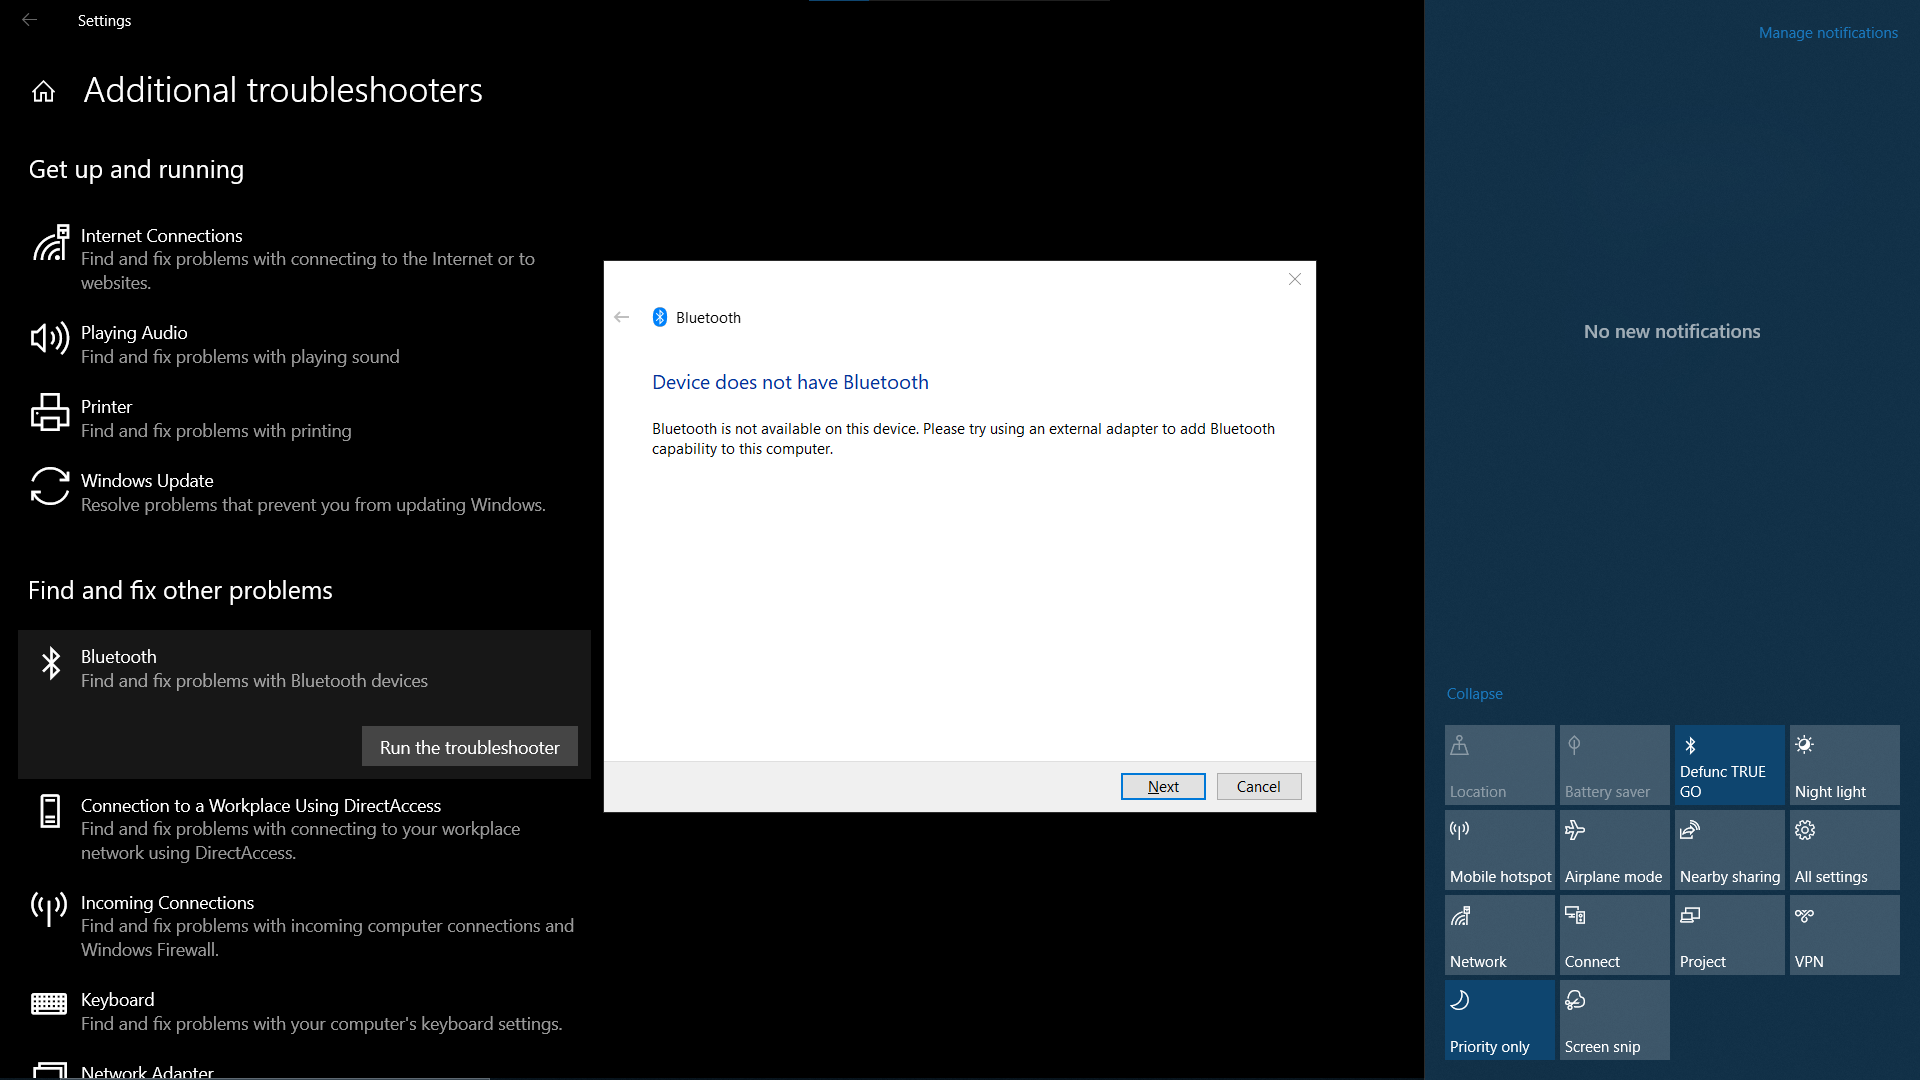This screenshot has width=1920, height=1080.
Task: Click the VPN icon in quick settings
Action: [x=1844, y=936]
